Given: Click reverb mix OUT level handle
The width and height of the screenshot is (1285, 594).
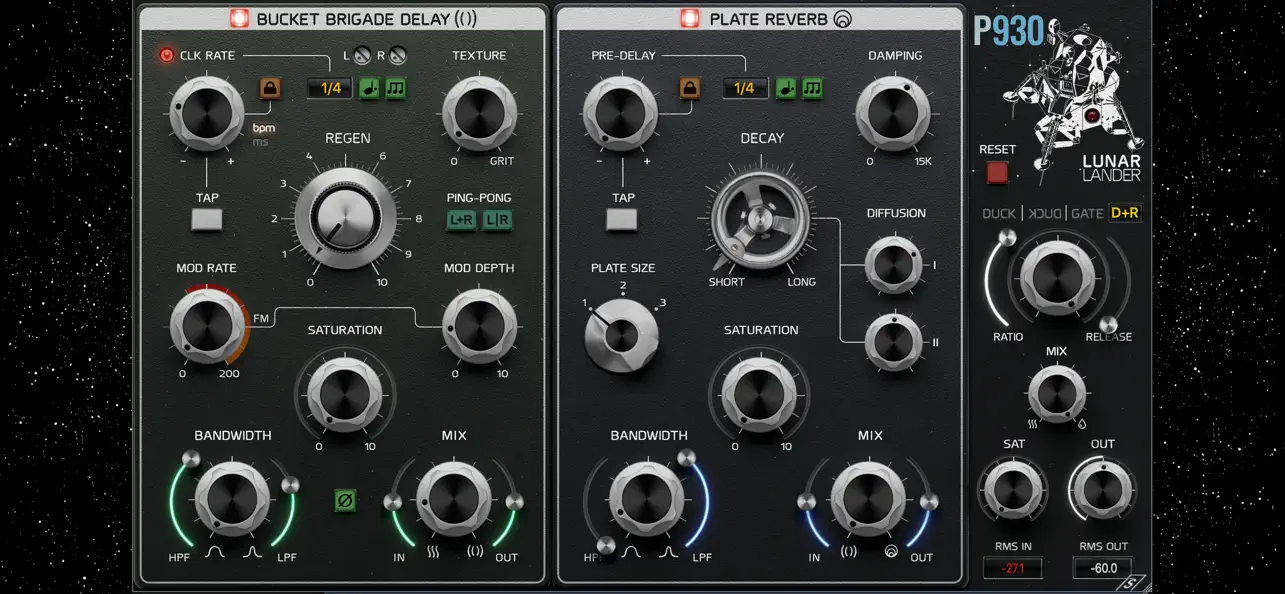Looking at the screenshot, I should tap(929, 502).
